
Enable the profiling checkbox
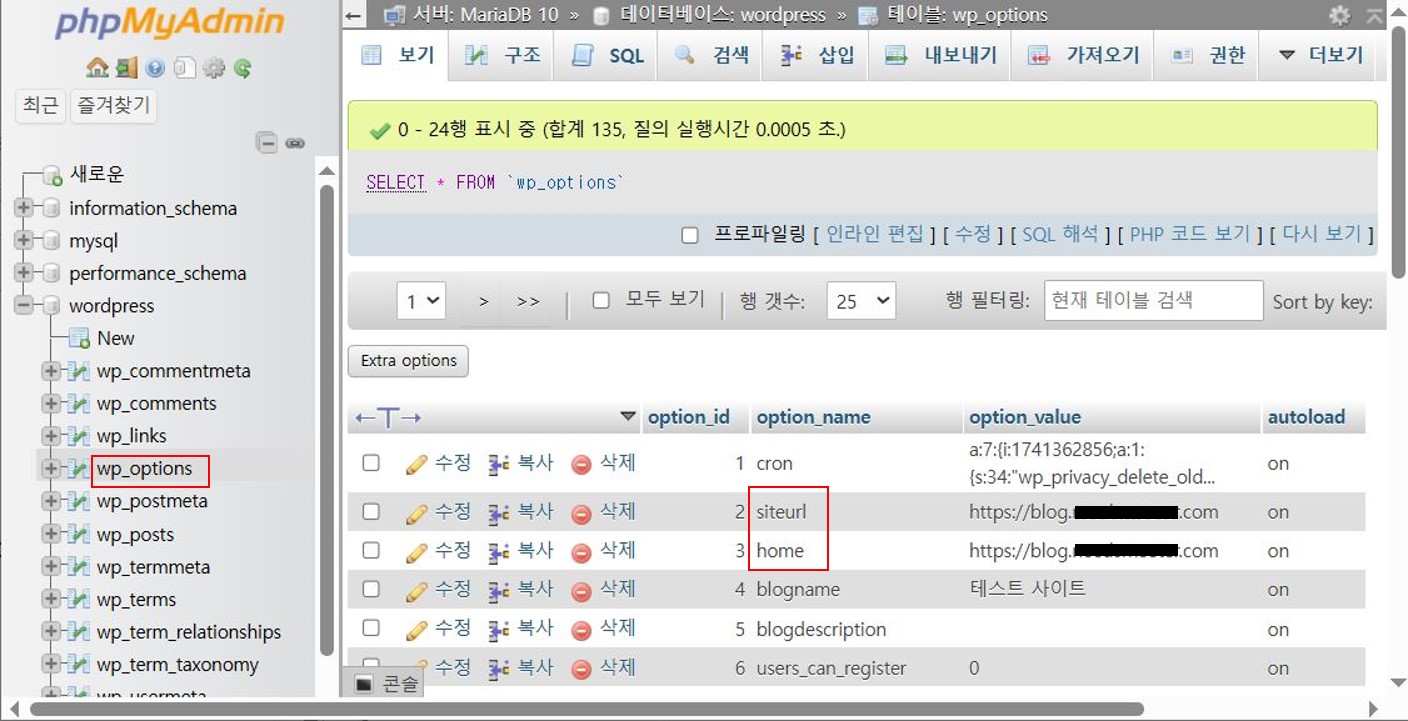click(689, 236)
